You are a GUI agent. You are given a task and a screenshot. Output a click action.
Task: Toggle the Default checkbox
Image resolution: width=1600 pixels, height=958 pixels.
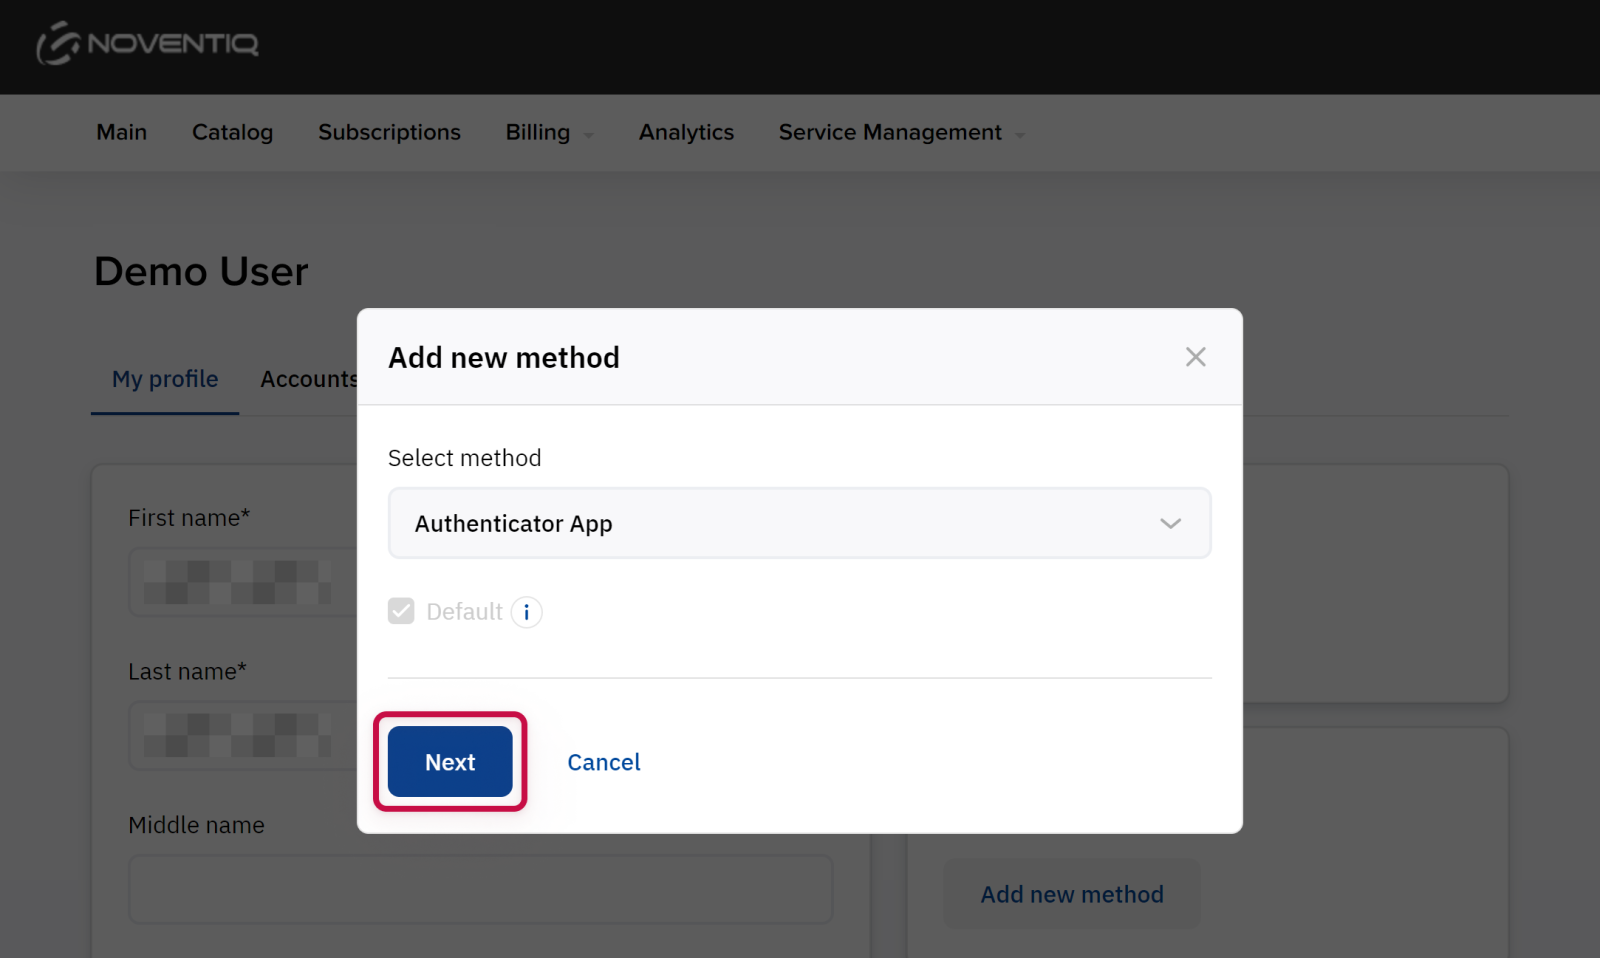coord(401,612)
